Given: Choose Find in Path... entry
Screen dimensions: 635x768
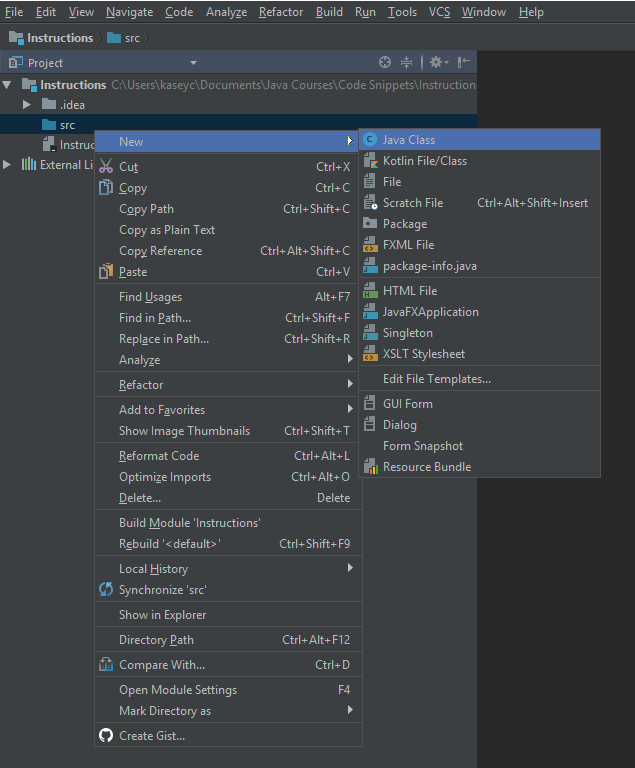Looking at the screenshot, I should [x=228, y=317].
